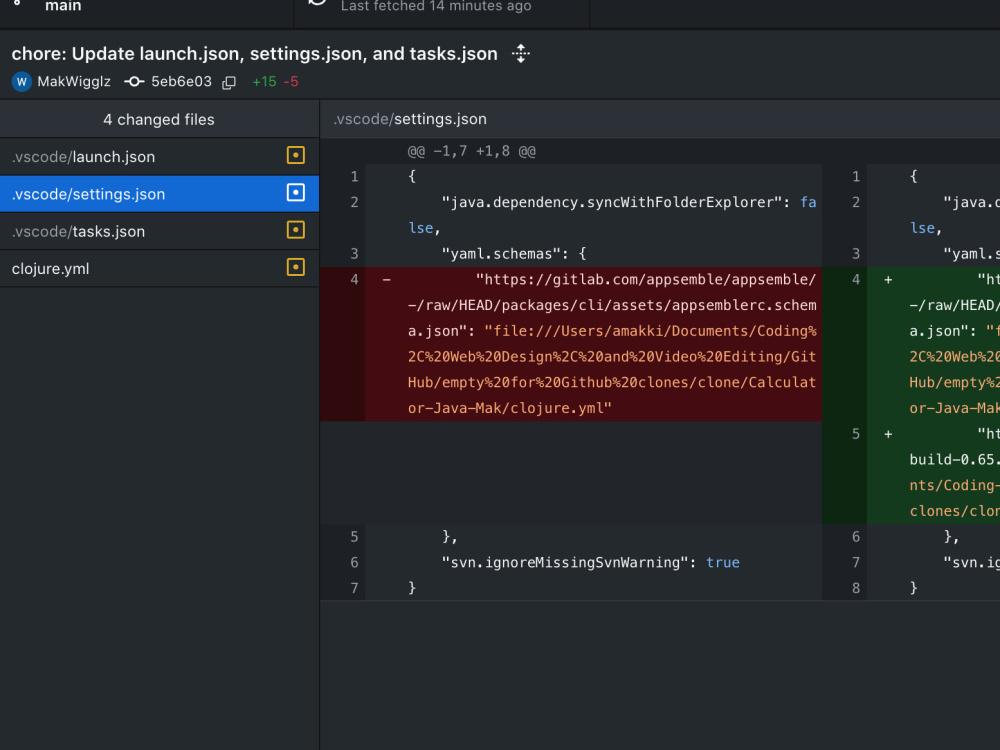The width and height of the screenshot is (1000, 750).
Task: Click the commit title chore: Update launch.json
Action: (x=254, y=54)
